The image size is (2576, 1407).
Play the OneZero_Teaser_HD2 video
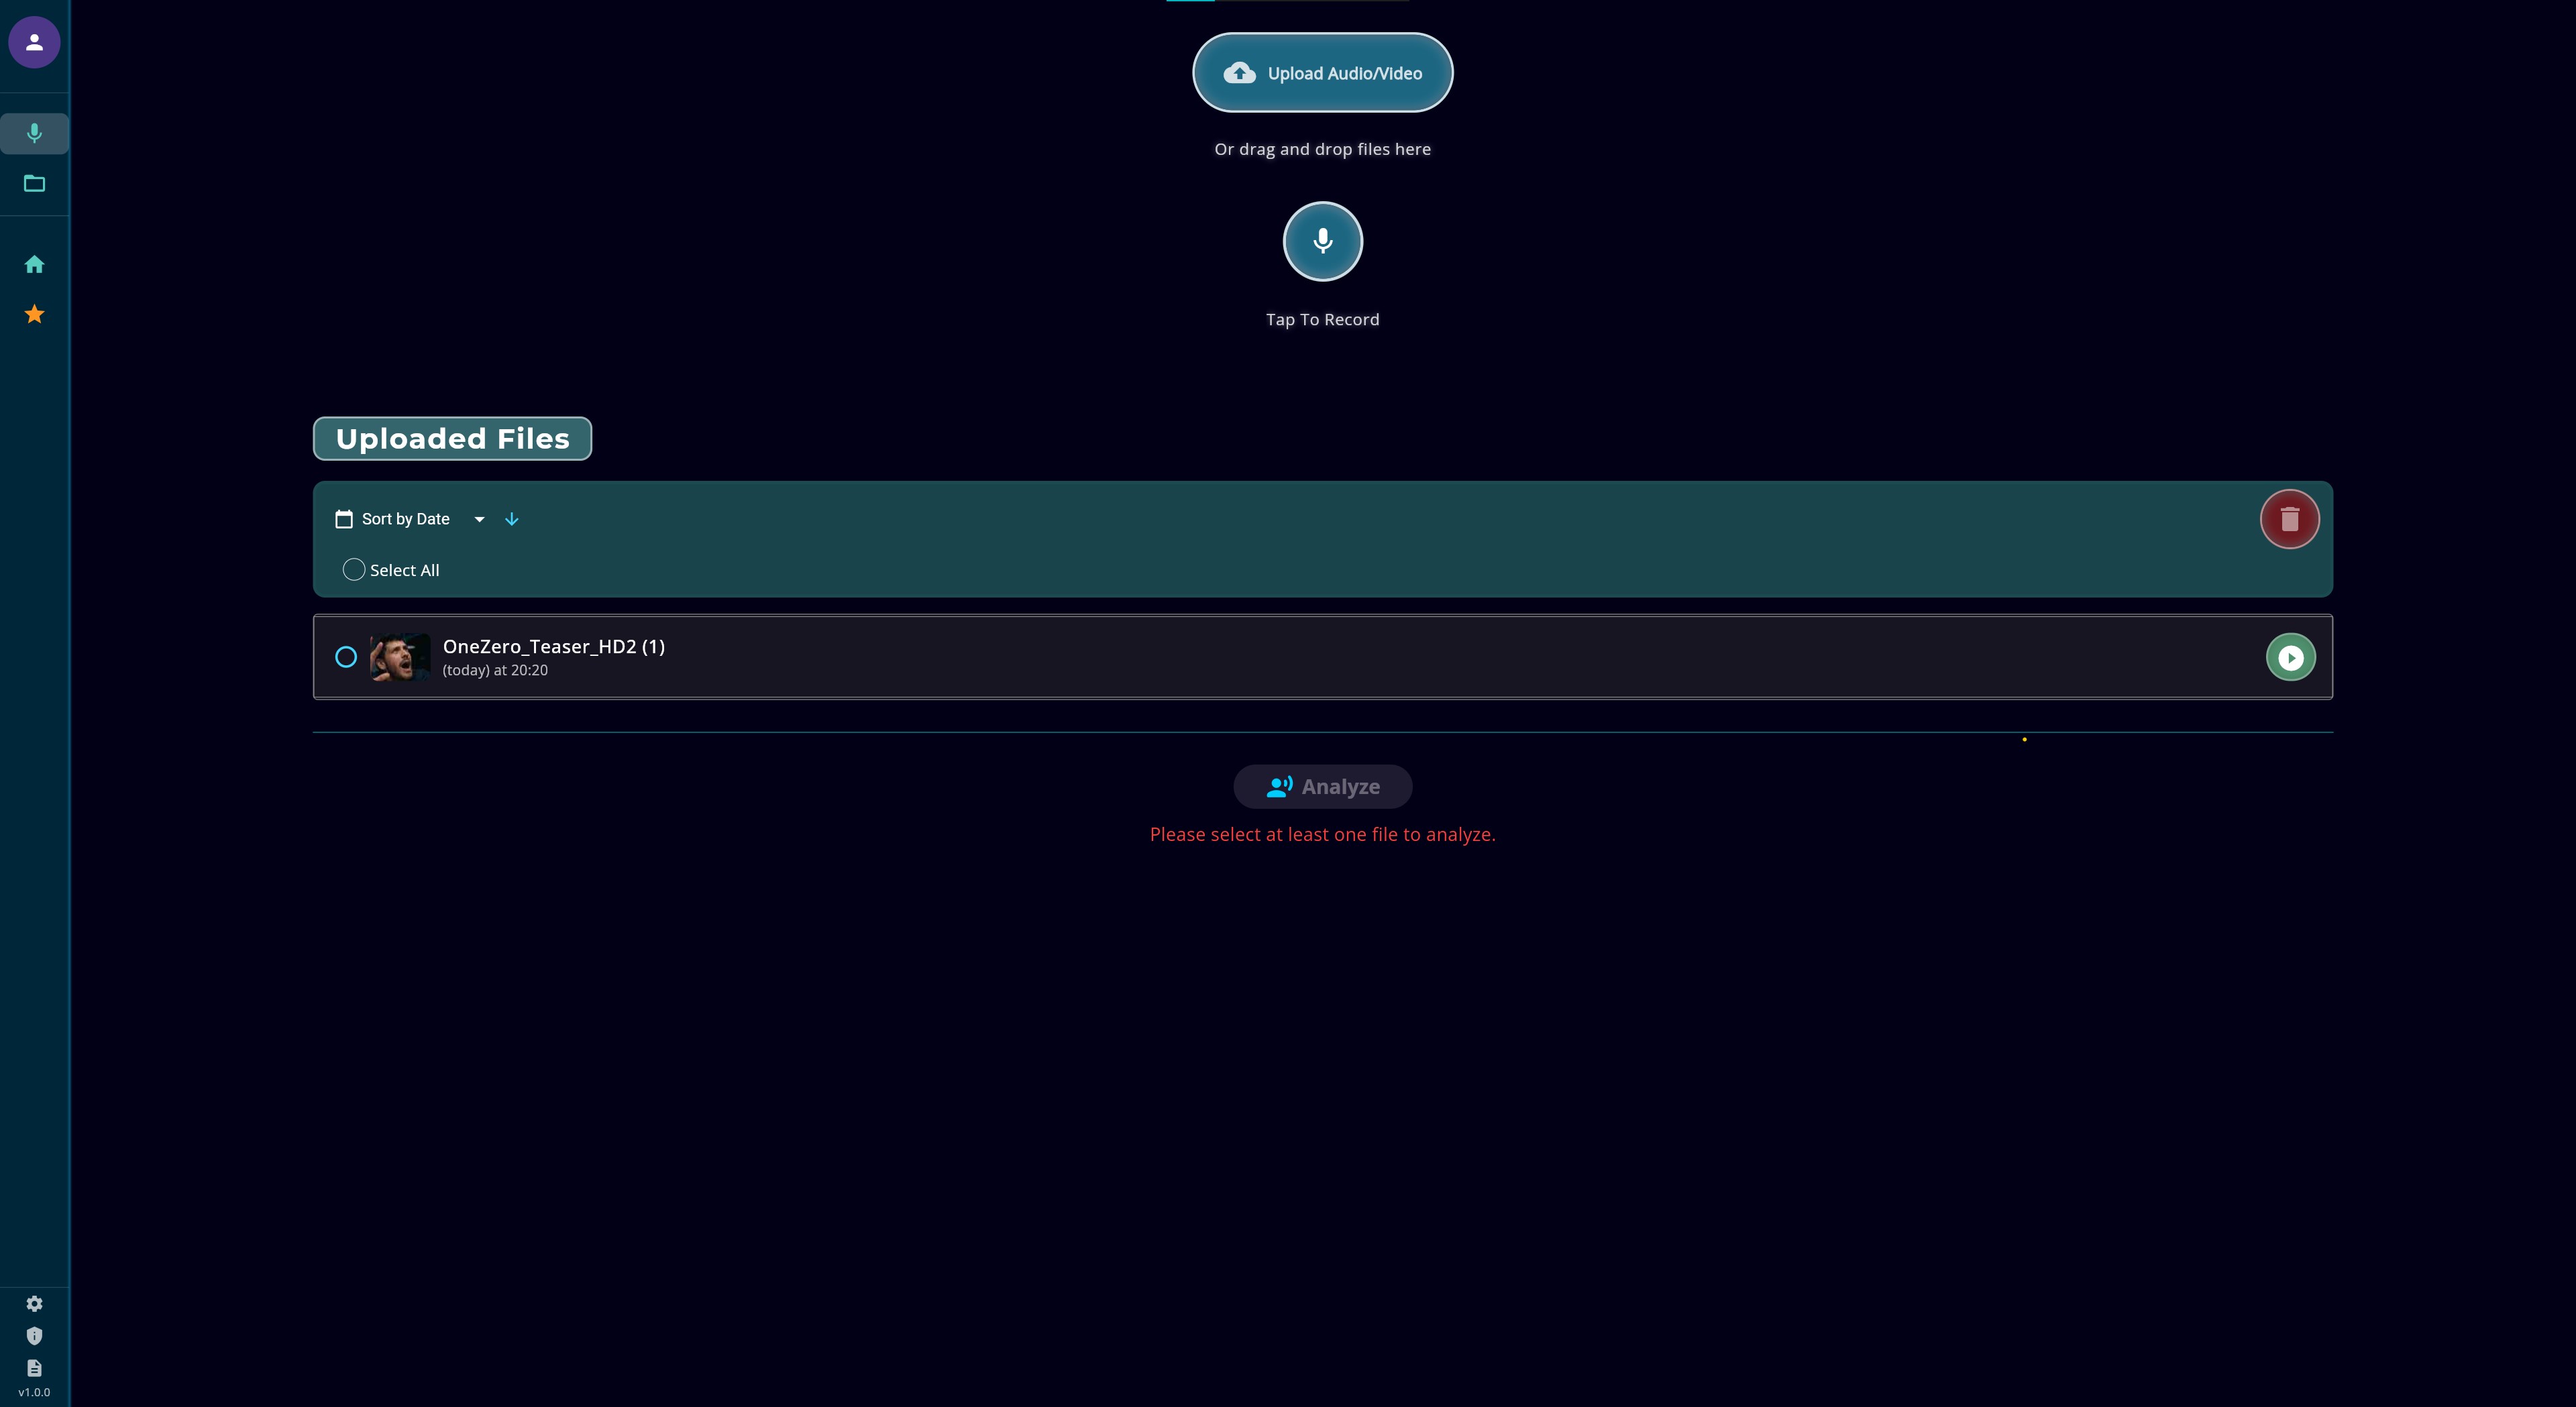pyautogui.click(x=2291, y=657)
